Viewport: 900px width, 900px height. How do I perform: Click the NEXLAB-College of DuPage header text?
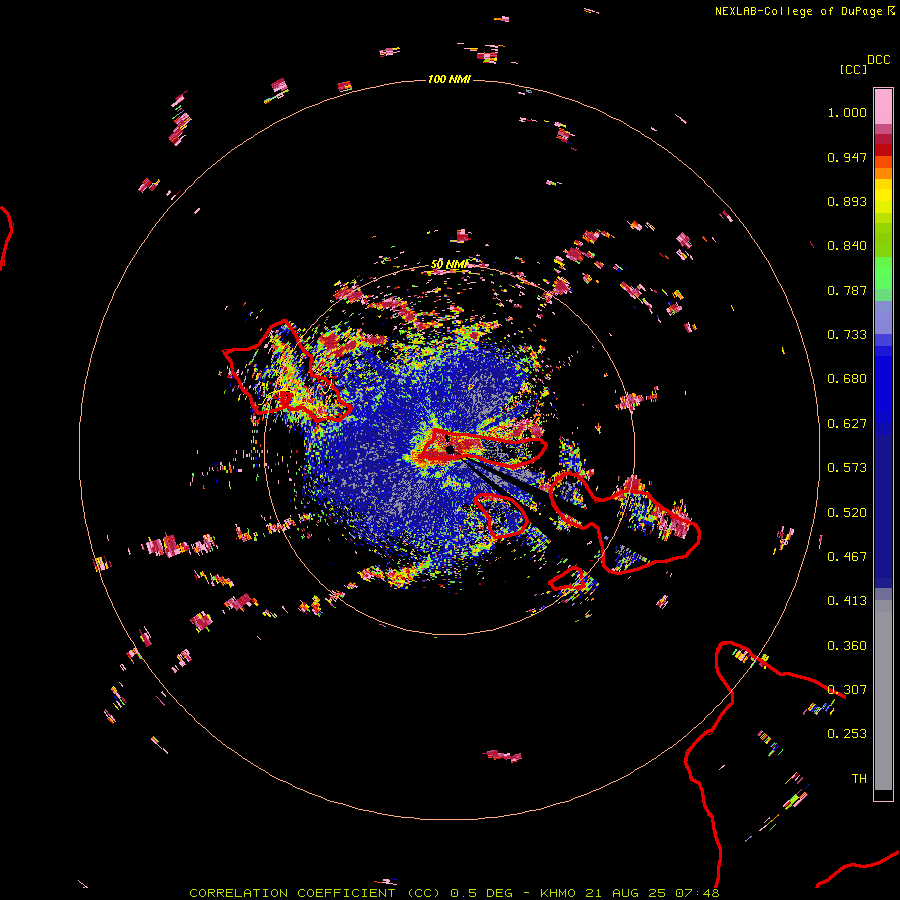(798, 11)
